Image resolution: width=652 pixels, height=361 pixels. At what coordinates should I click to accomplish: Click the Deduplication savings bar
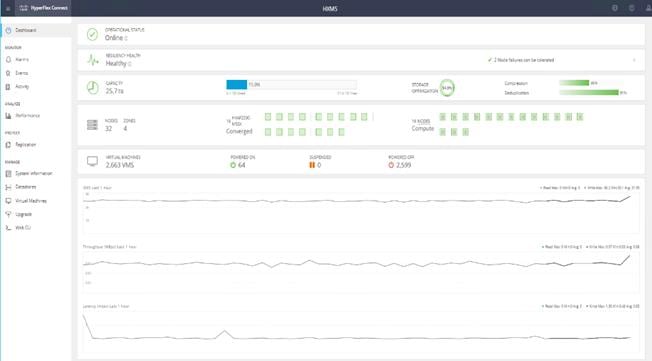pos(590,92)
